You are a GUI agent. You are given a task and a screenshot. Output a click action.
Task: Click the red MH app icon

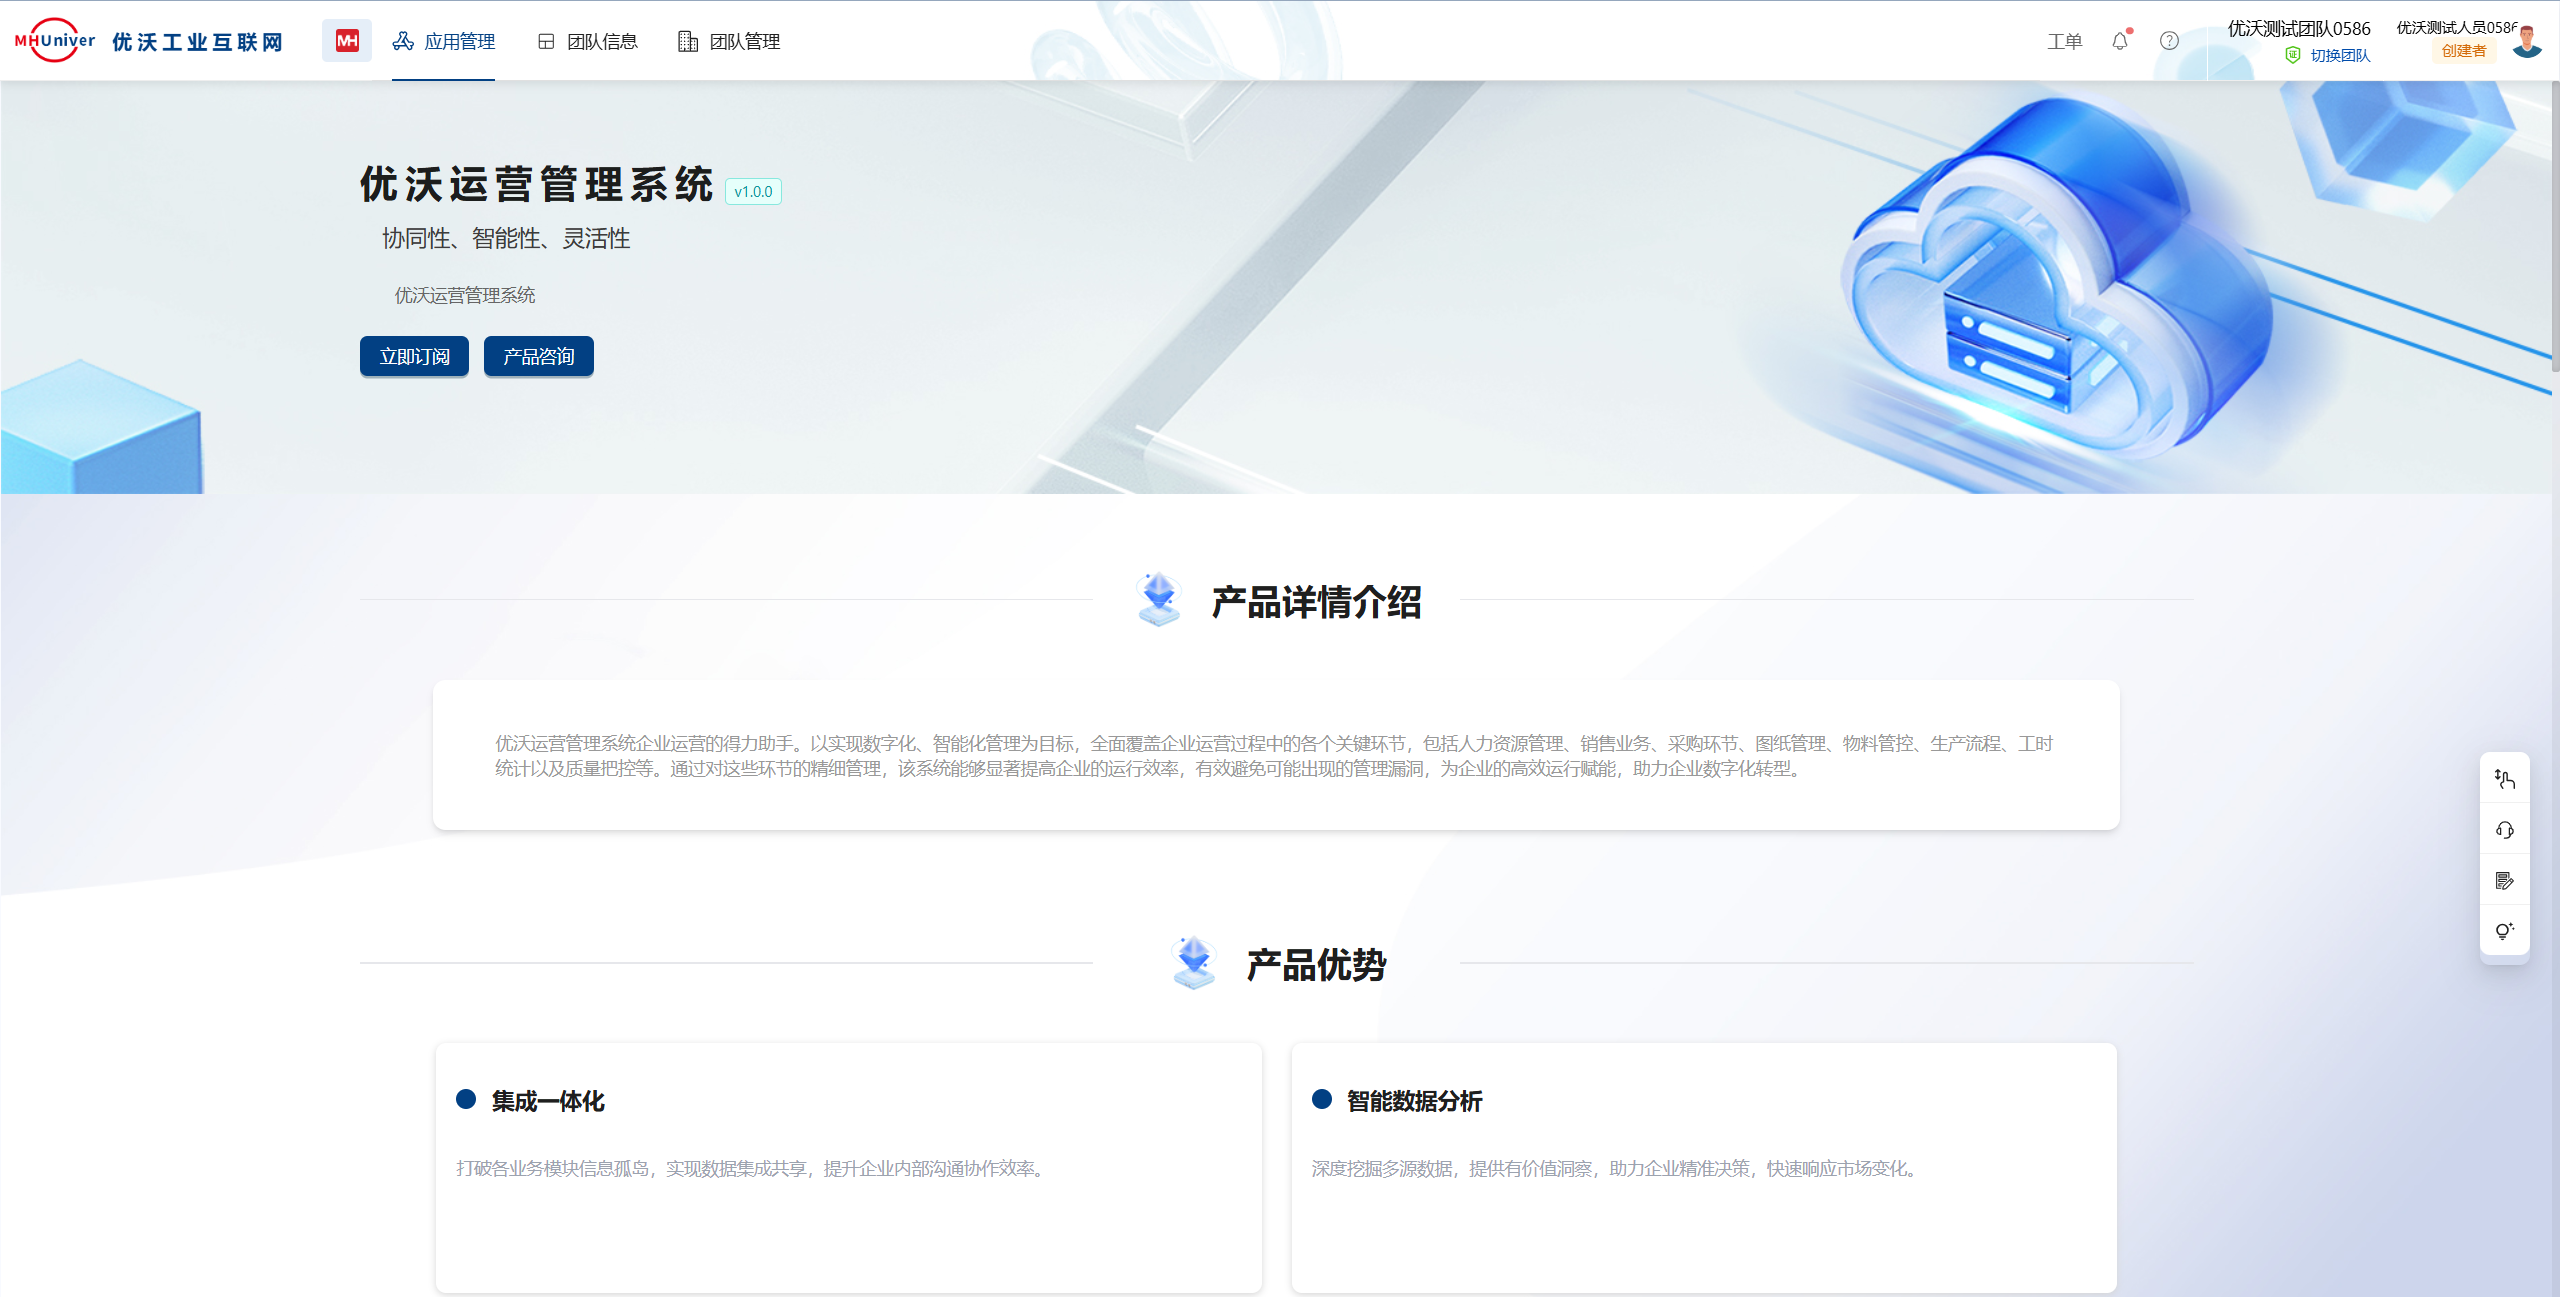[347, 41]
